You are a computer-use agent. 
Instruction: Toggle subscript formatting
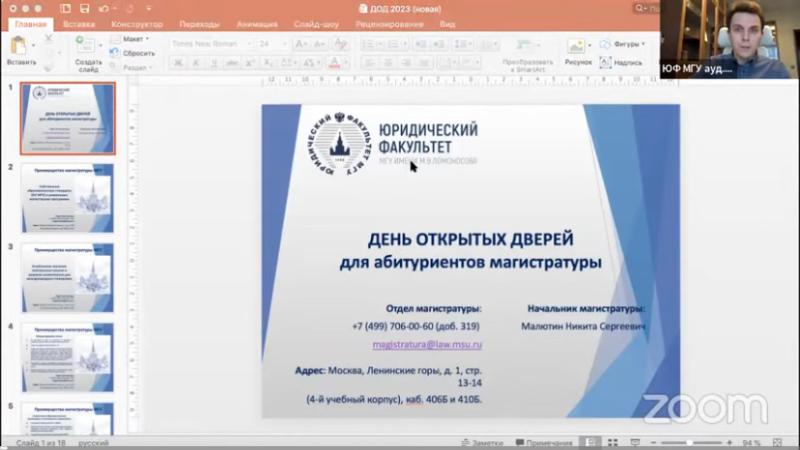tap(268, 63)
